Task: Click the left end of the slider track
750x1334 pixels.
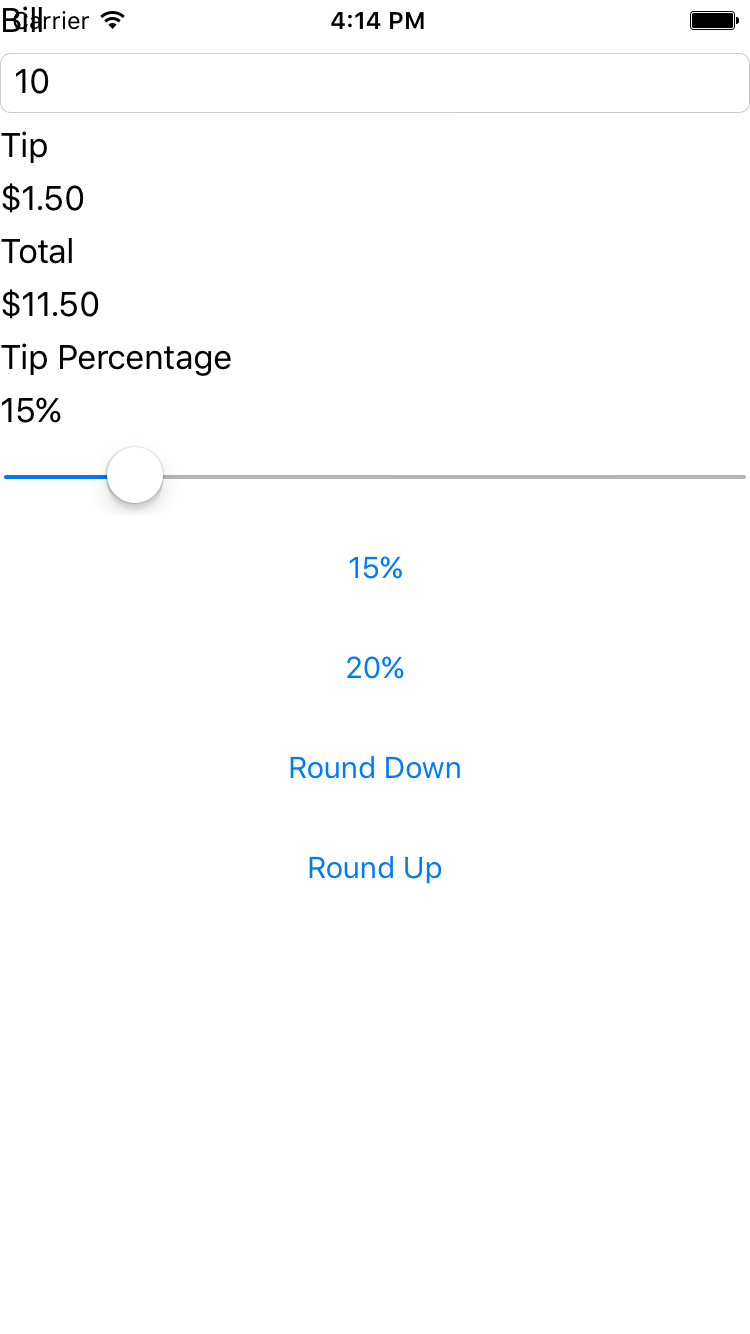Action: pos(10,476)
